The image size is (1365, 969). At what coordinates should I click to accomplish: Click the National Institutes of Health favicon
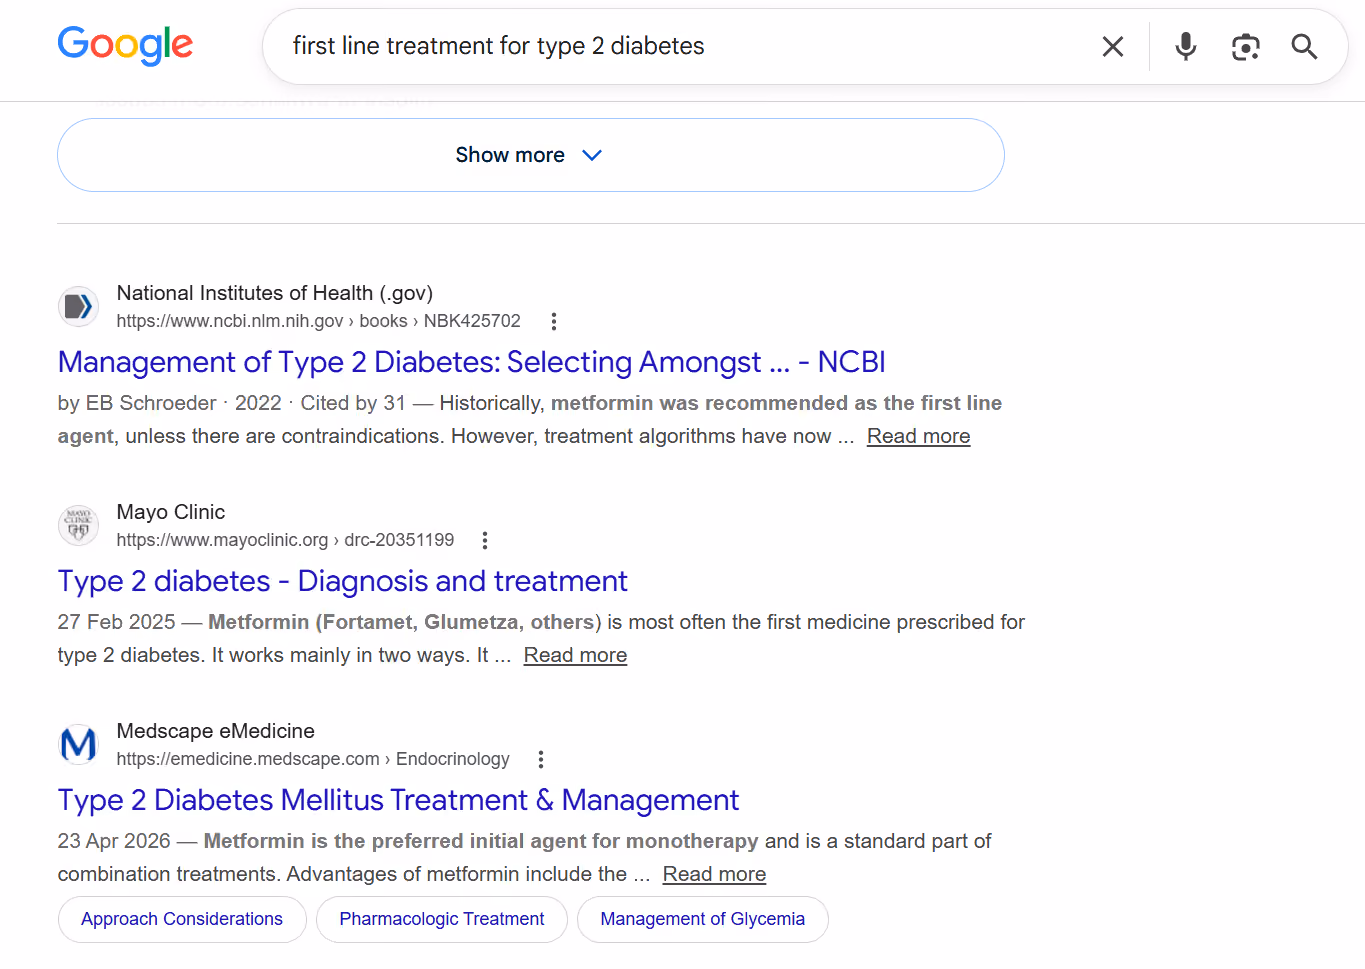pyautogui.click(x=78, y=306)
